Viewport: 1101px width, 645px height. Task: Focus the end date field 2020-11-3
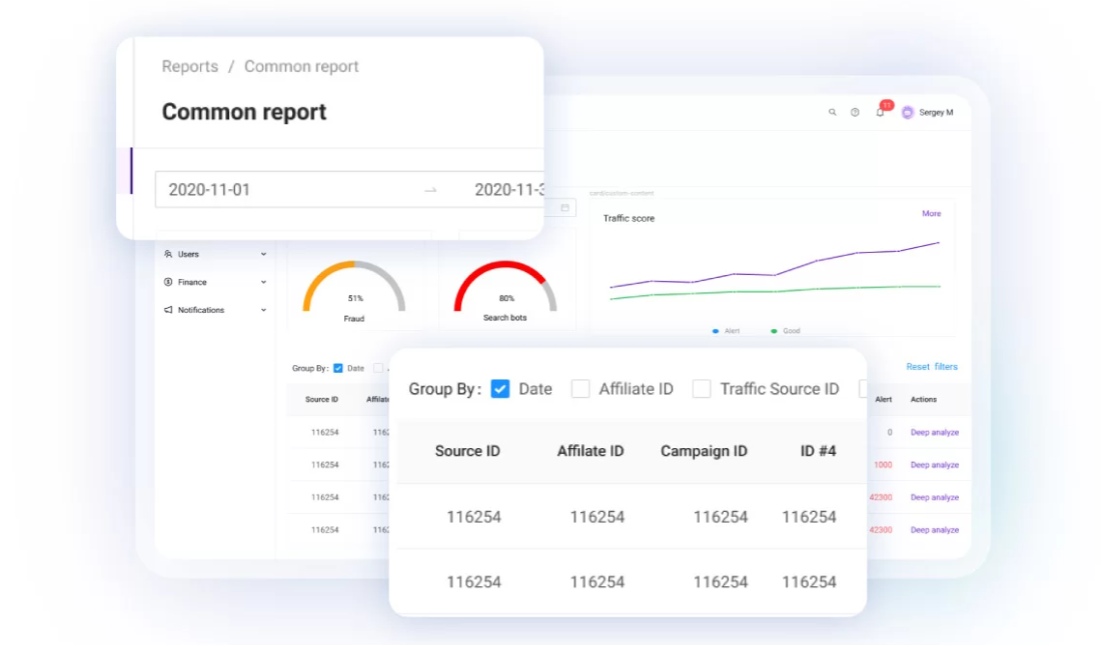pos(509,189)
